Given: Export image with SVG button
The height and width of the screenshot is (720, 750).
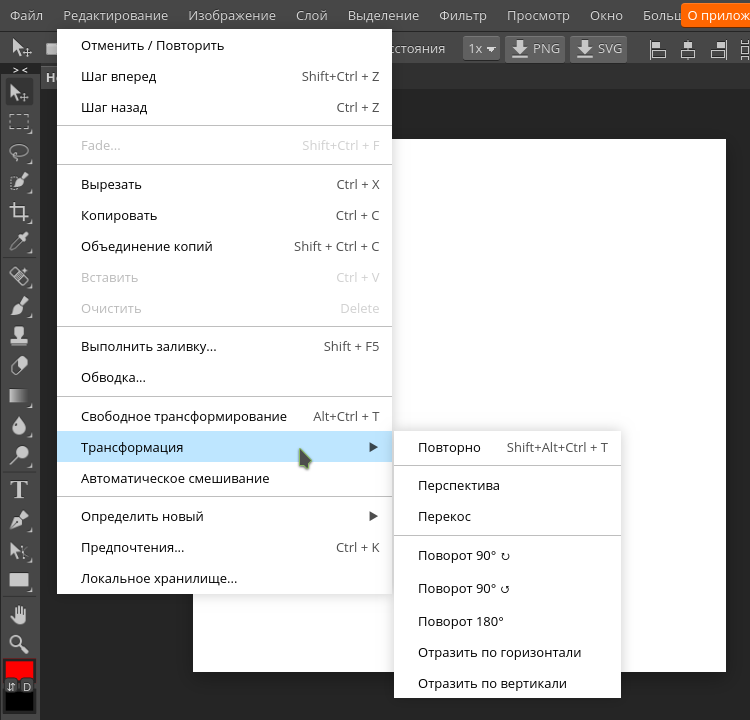Looking at the screenshot, I should click(599, 49).
